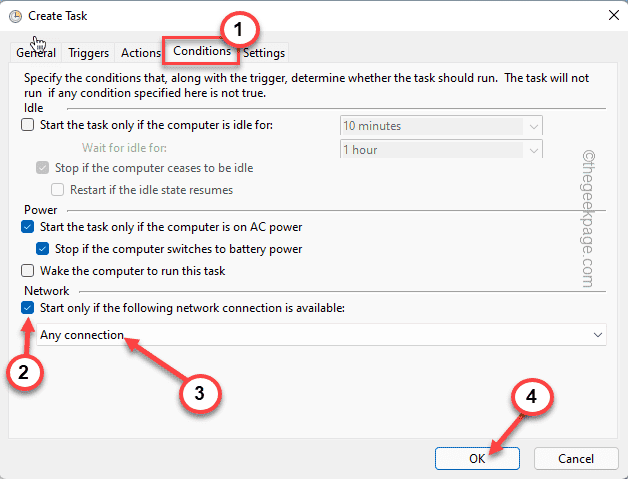The height and width of the screenshot is (479, 628).
Task: Go to the Settings tab
Action: click(263, 53)
